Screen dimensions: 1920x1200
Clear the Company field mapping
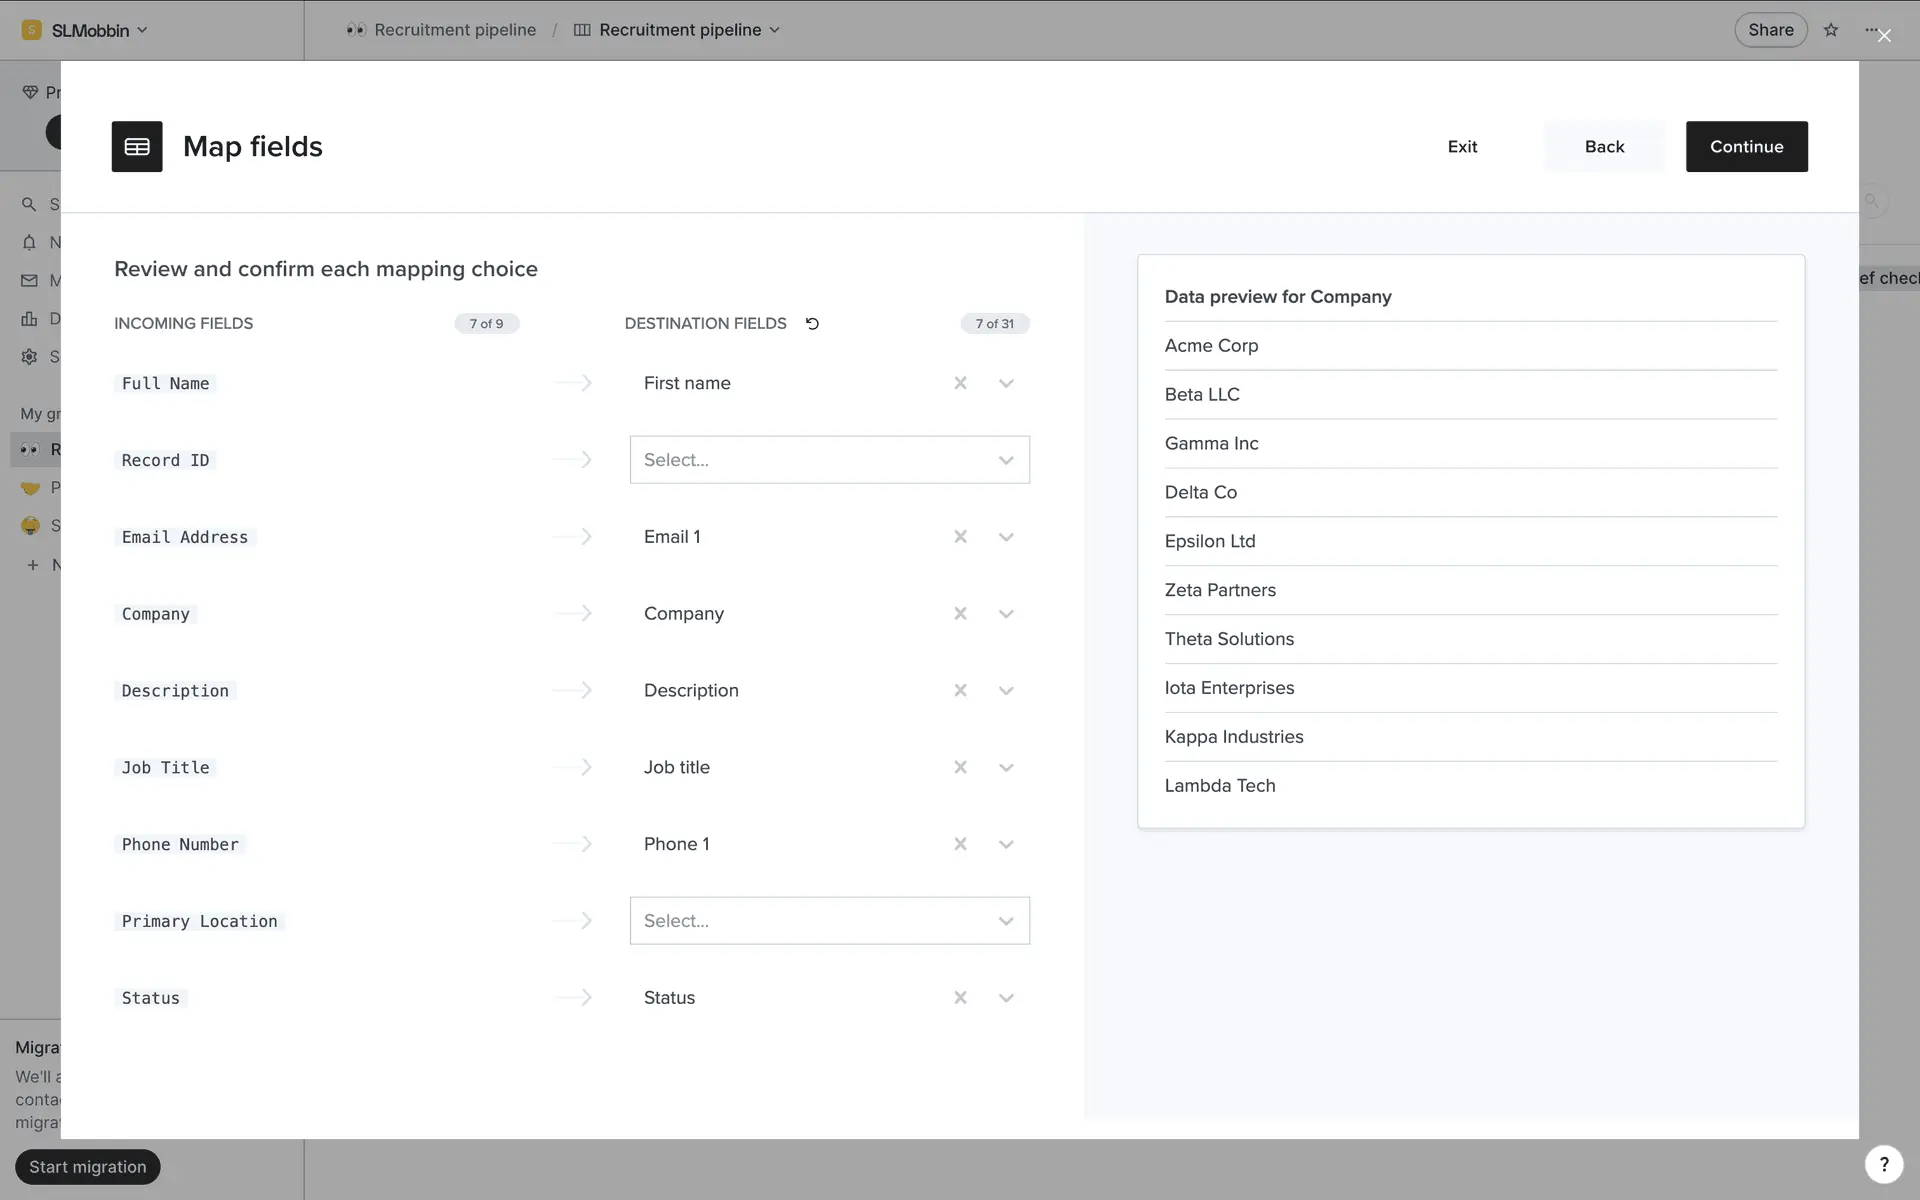[x=960, y=614]
